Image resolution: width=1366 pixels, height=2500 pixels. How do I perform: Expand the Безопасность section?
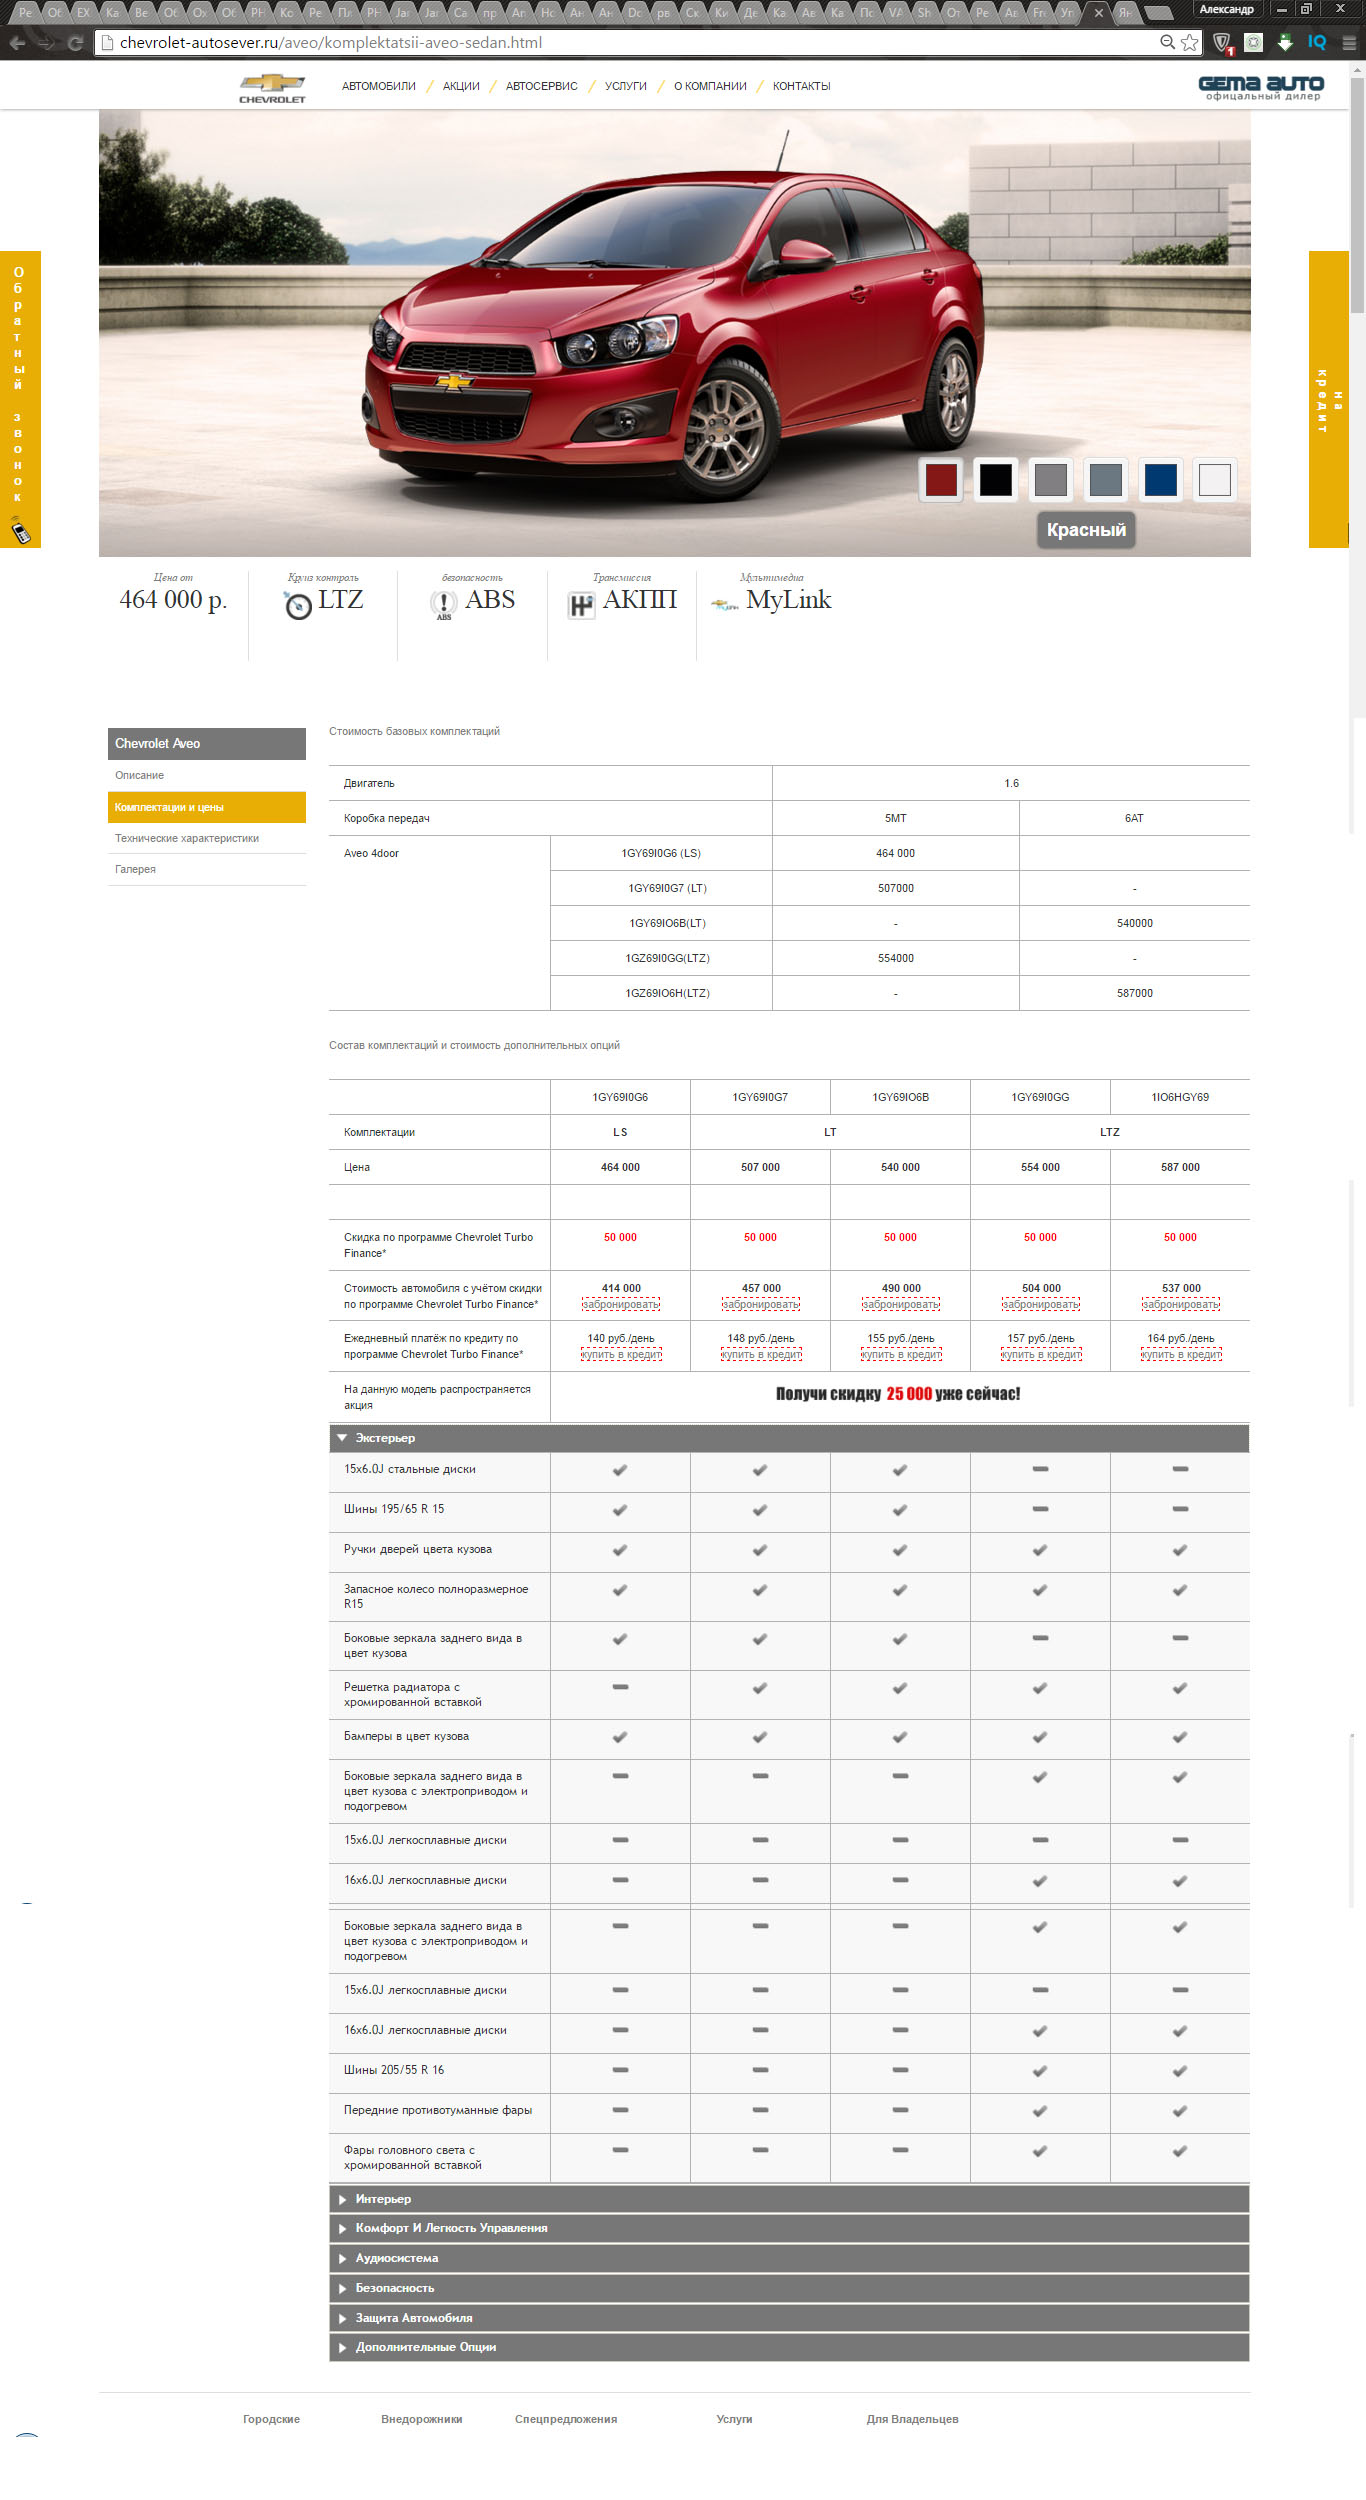(789, 2288)
